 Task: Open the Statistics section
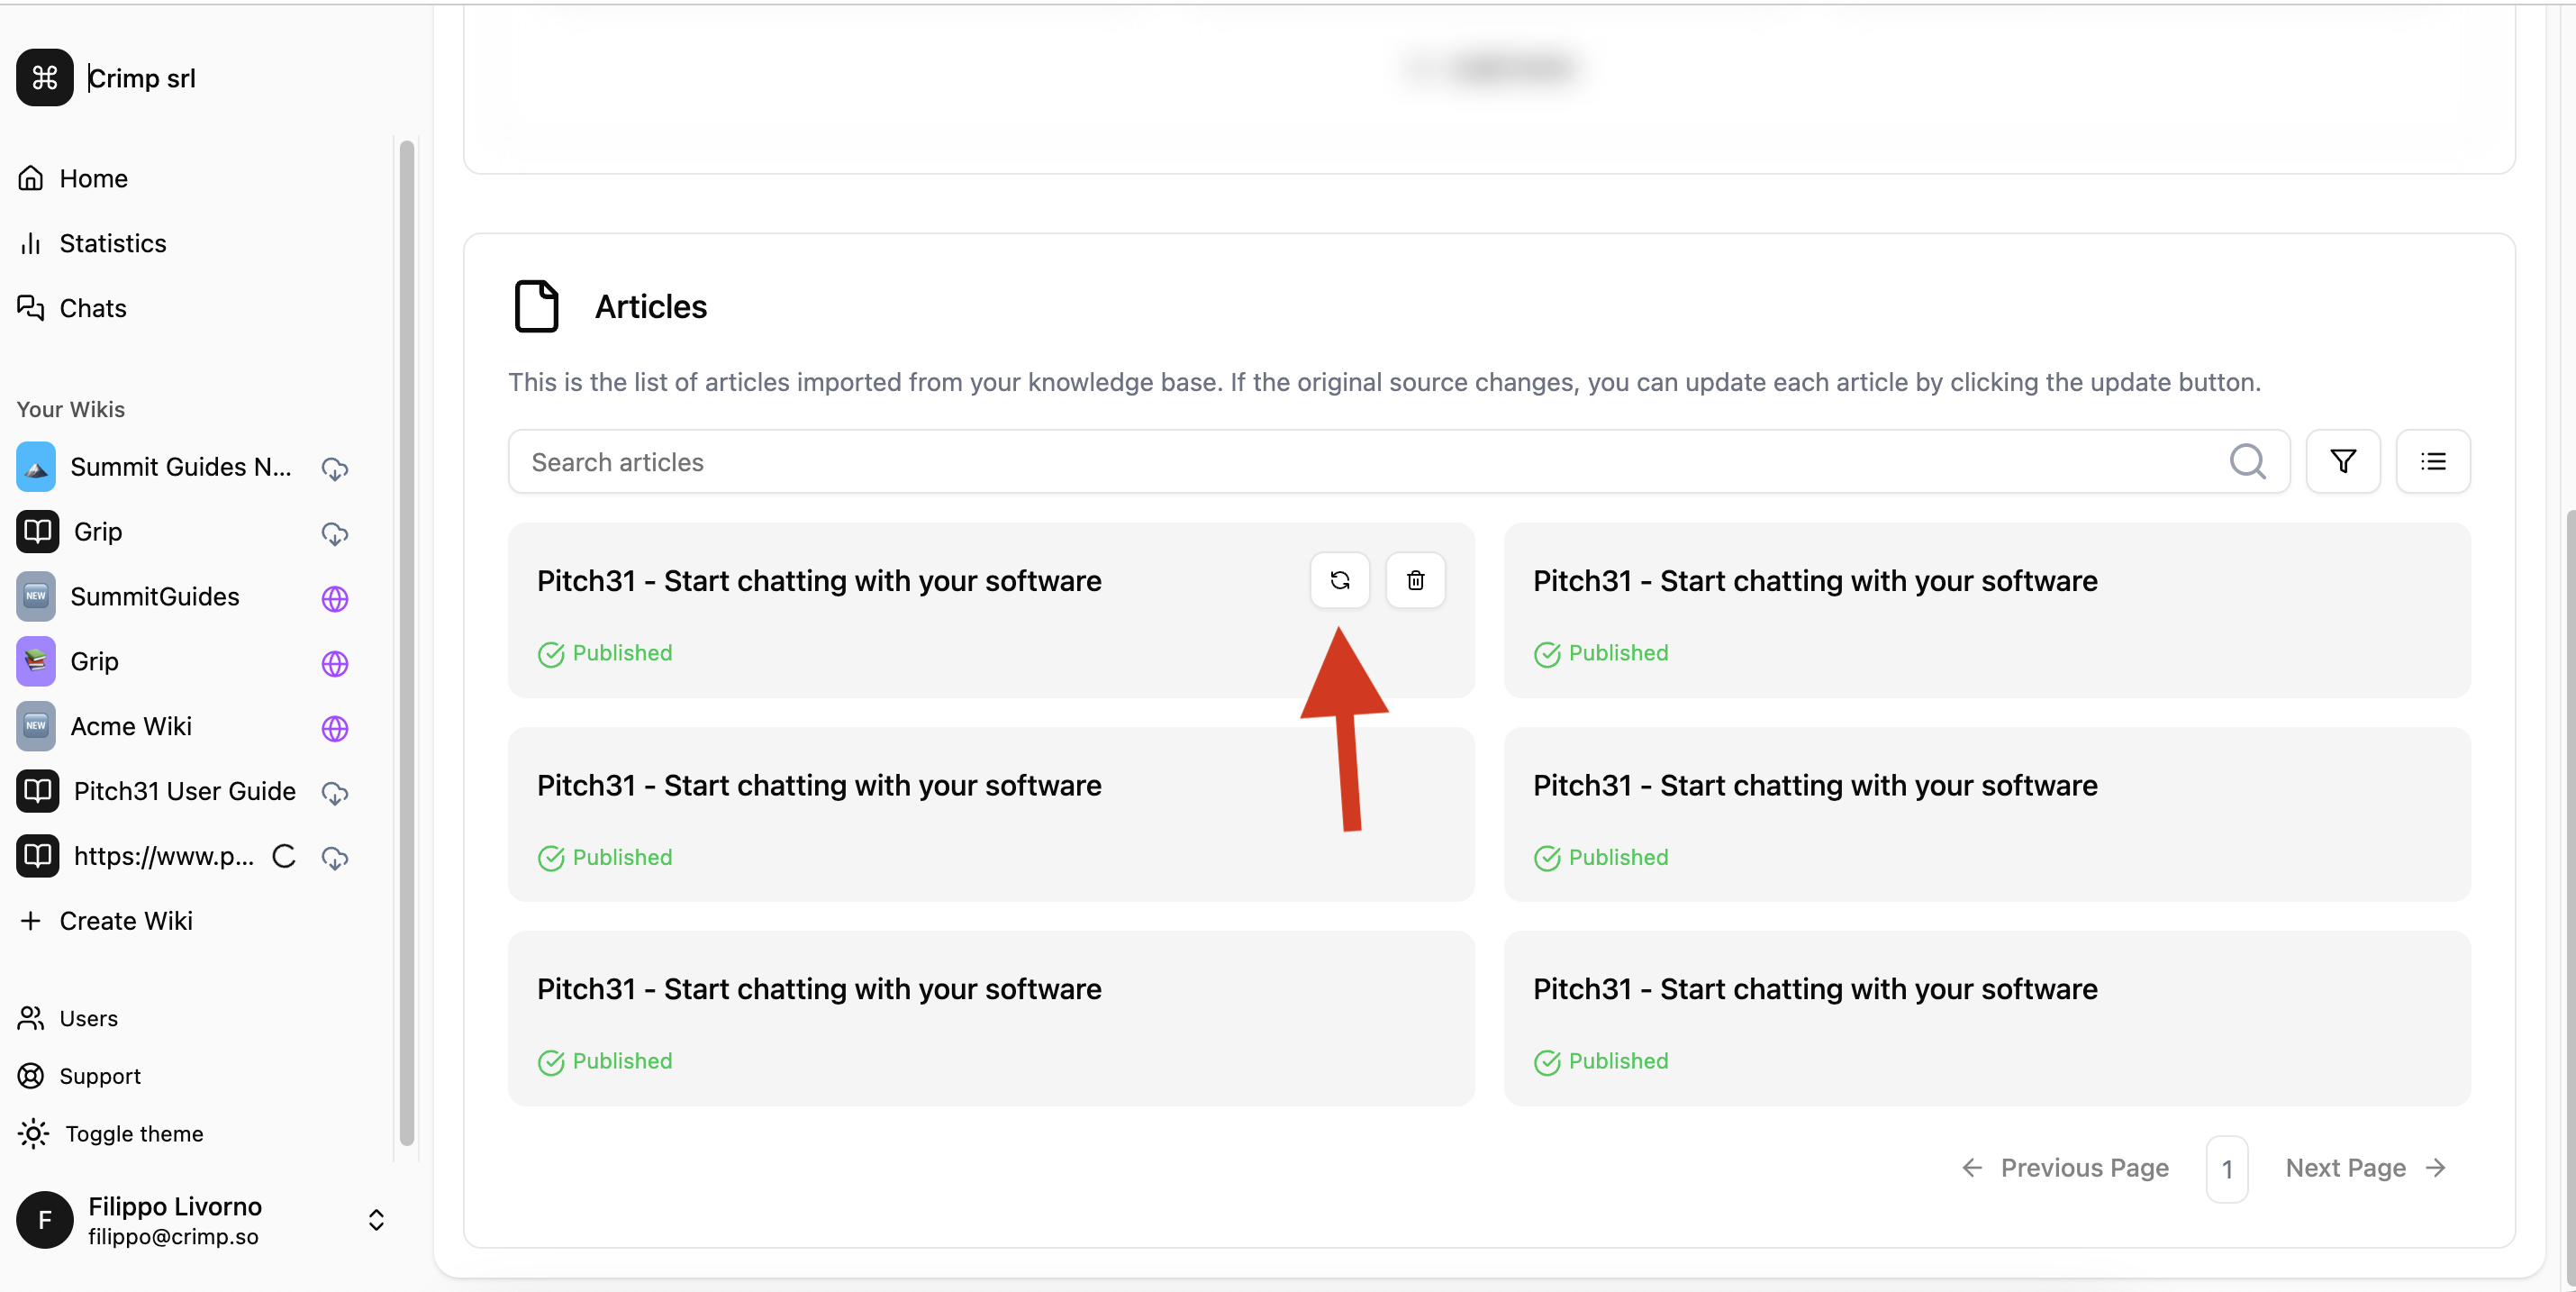tap(112, 243)
